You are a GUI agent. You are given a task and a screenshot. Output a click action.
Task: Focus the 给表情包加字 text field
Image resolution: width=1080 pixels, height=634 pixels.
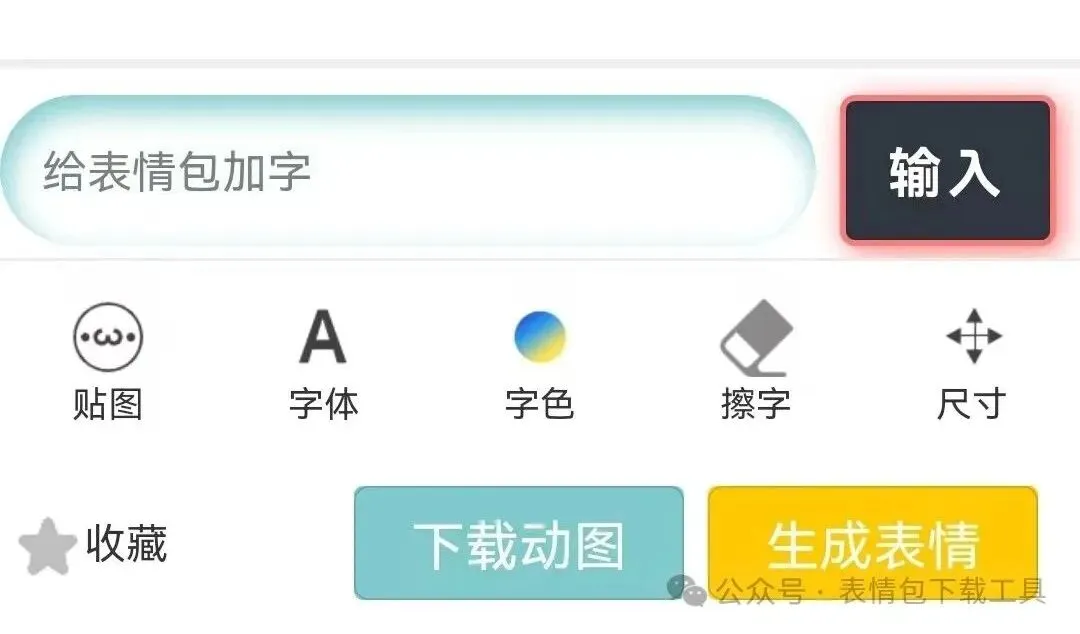(x=408, y=171)
